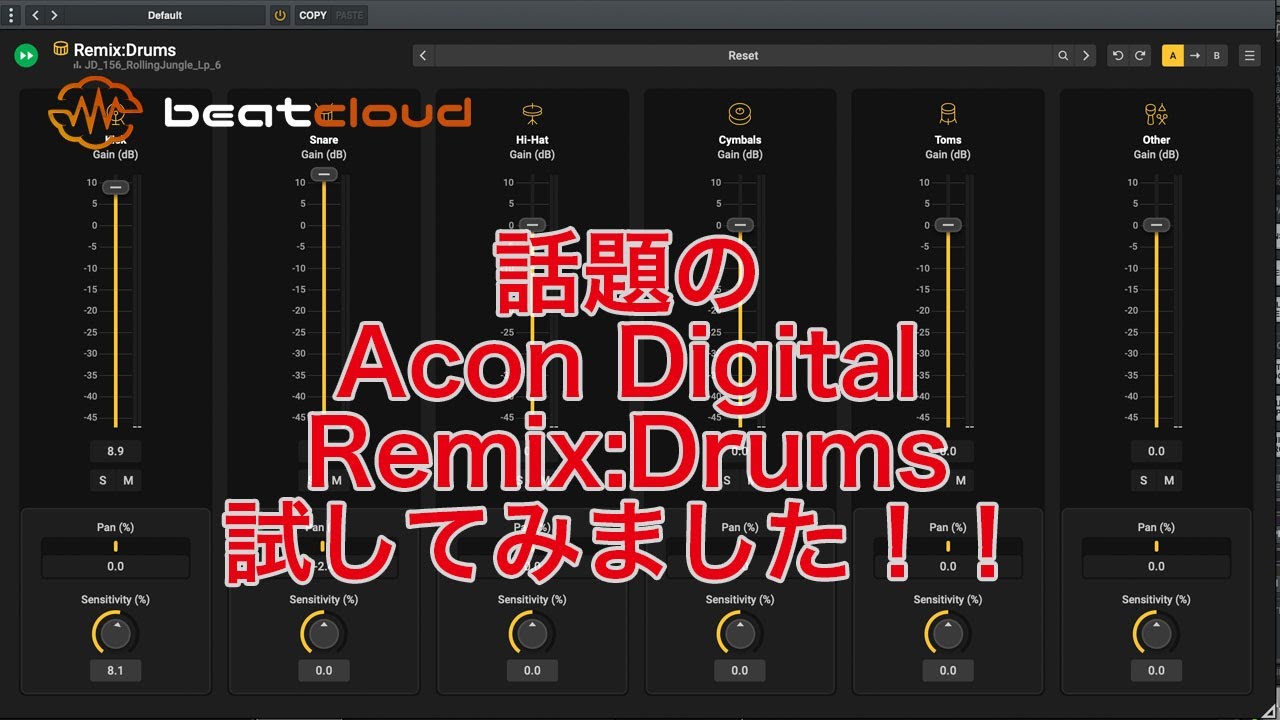Click the Kick gain fader handle
Image resolution: width=1280 pixels, height=720 pixels.
[116, 187]
